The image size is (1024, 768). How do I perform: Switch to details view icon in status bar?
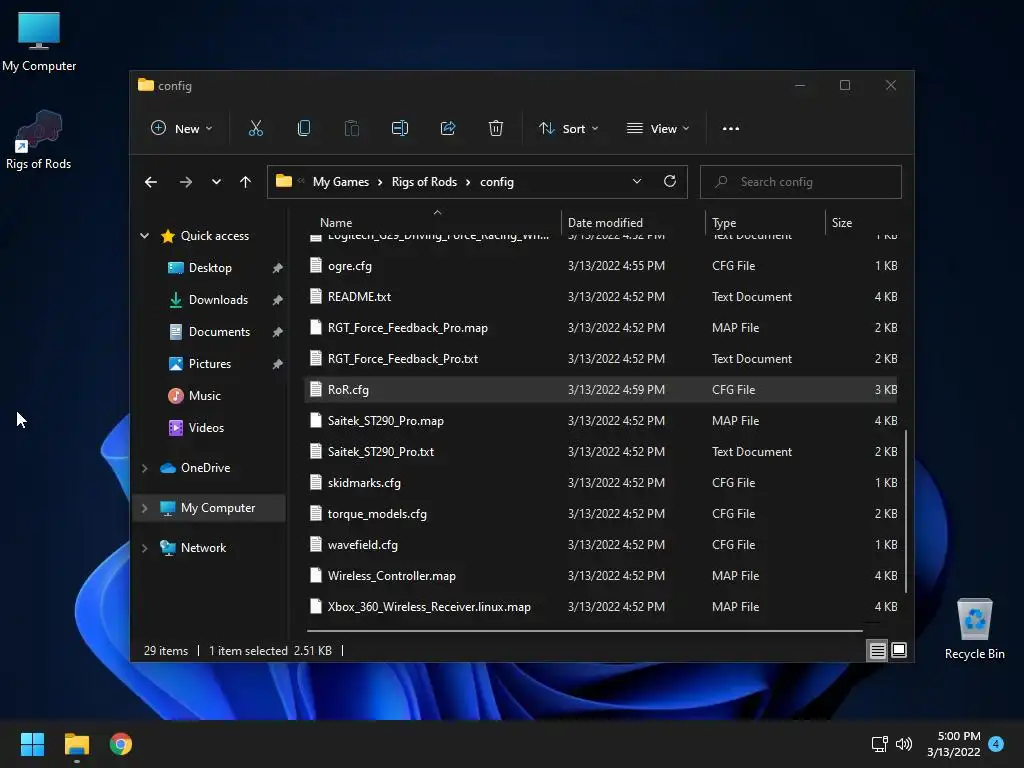pyautogui.click(x=878, y=650)
